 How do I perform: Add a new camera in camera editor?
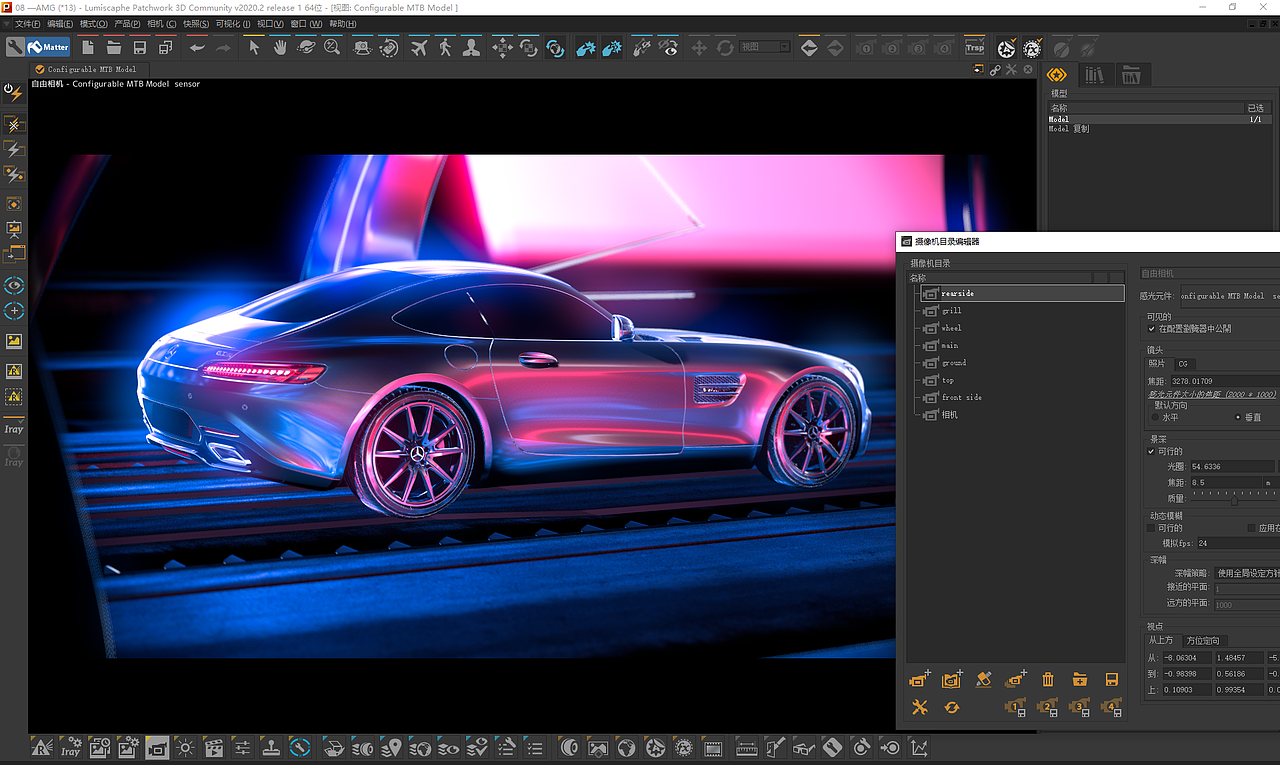[x=920, y=679]
